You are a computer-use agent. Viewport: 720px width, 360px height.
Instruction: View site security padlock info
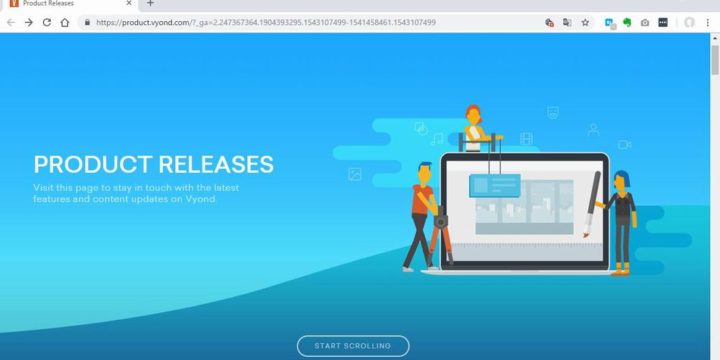pos(87,22)
